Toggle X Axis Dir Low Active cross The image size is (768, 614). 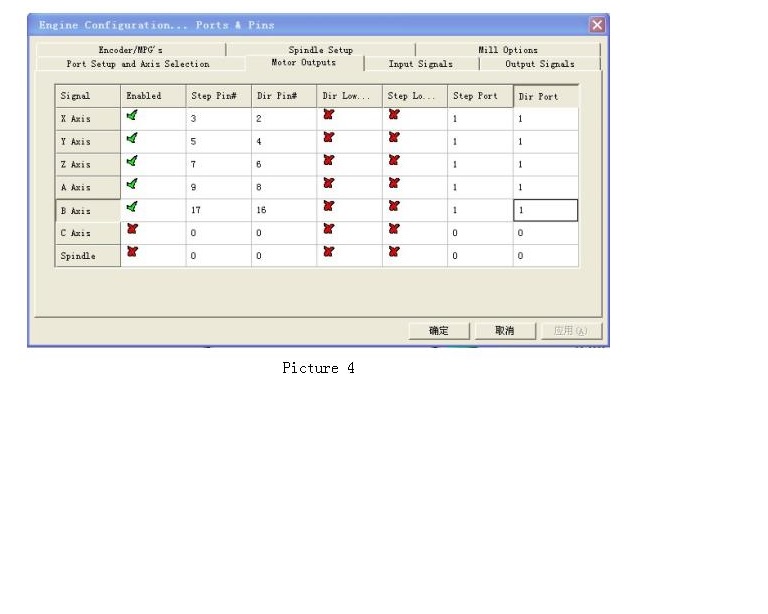pyautogui.click(x=329, y=115)
